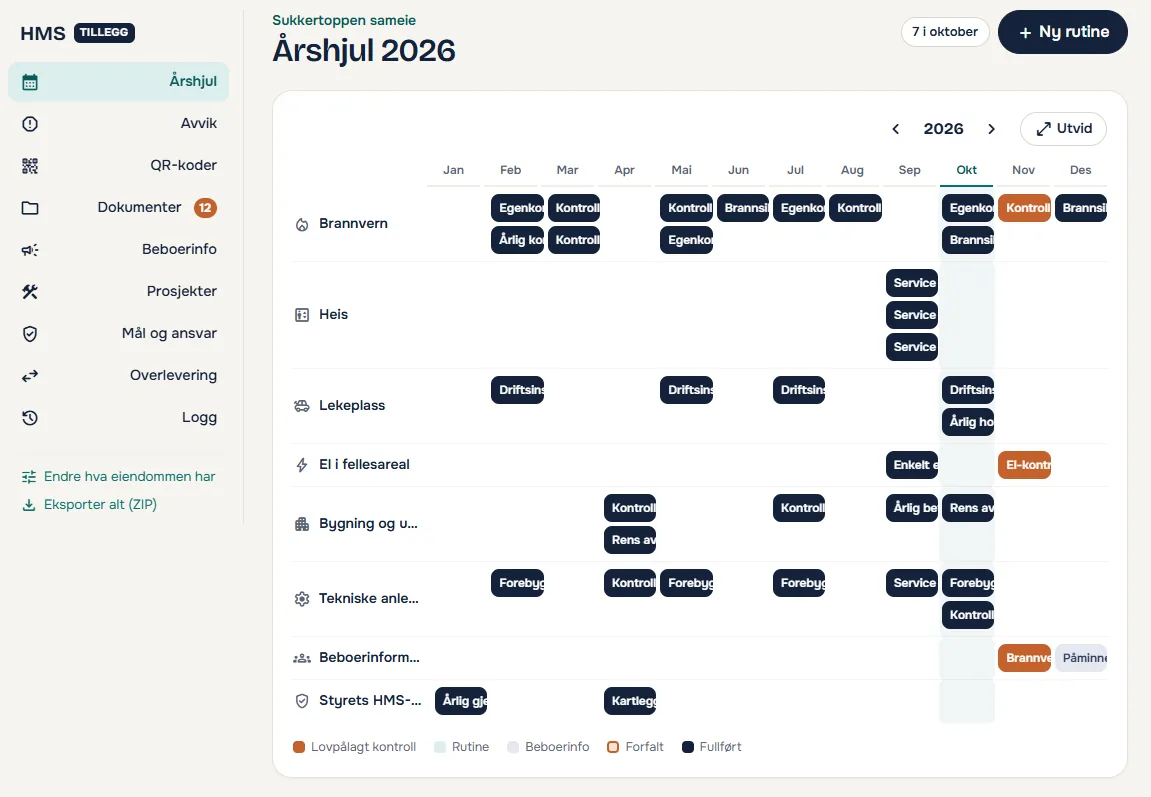Go to previous year with left chevron

click(x=896, y=129)
